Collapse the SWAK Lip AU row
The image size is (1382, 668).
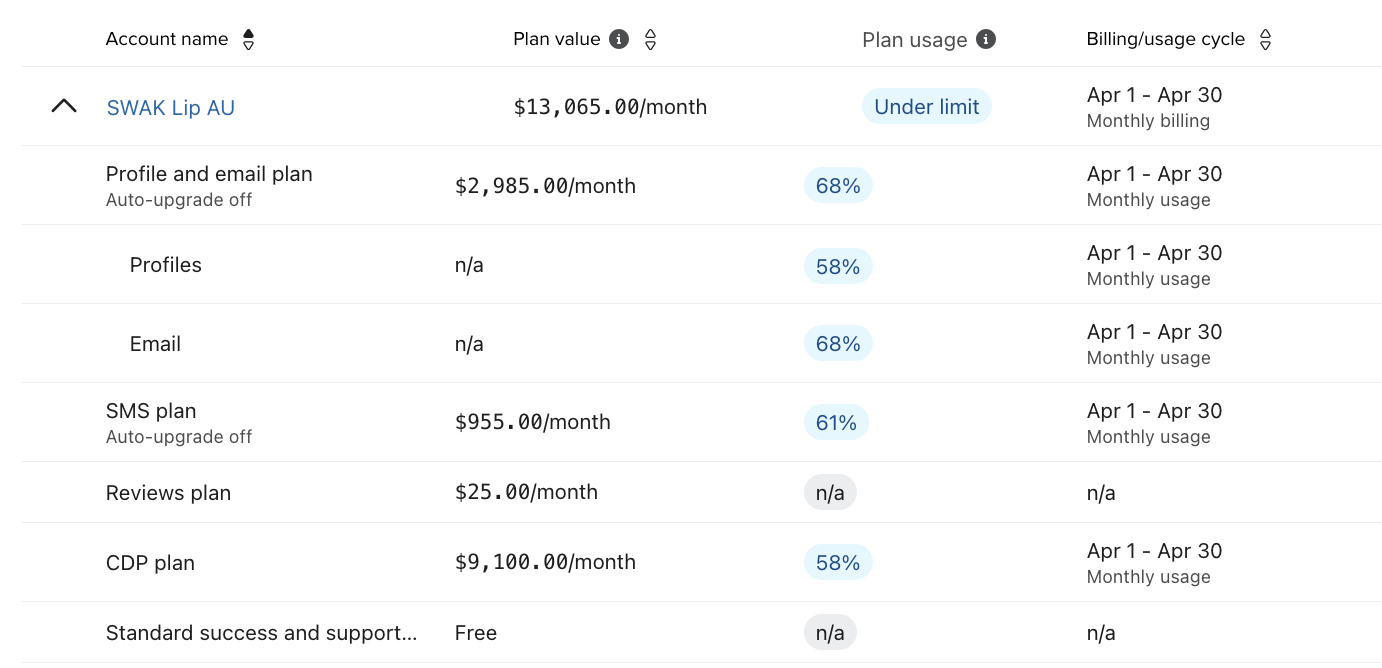[64, 106]
